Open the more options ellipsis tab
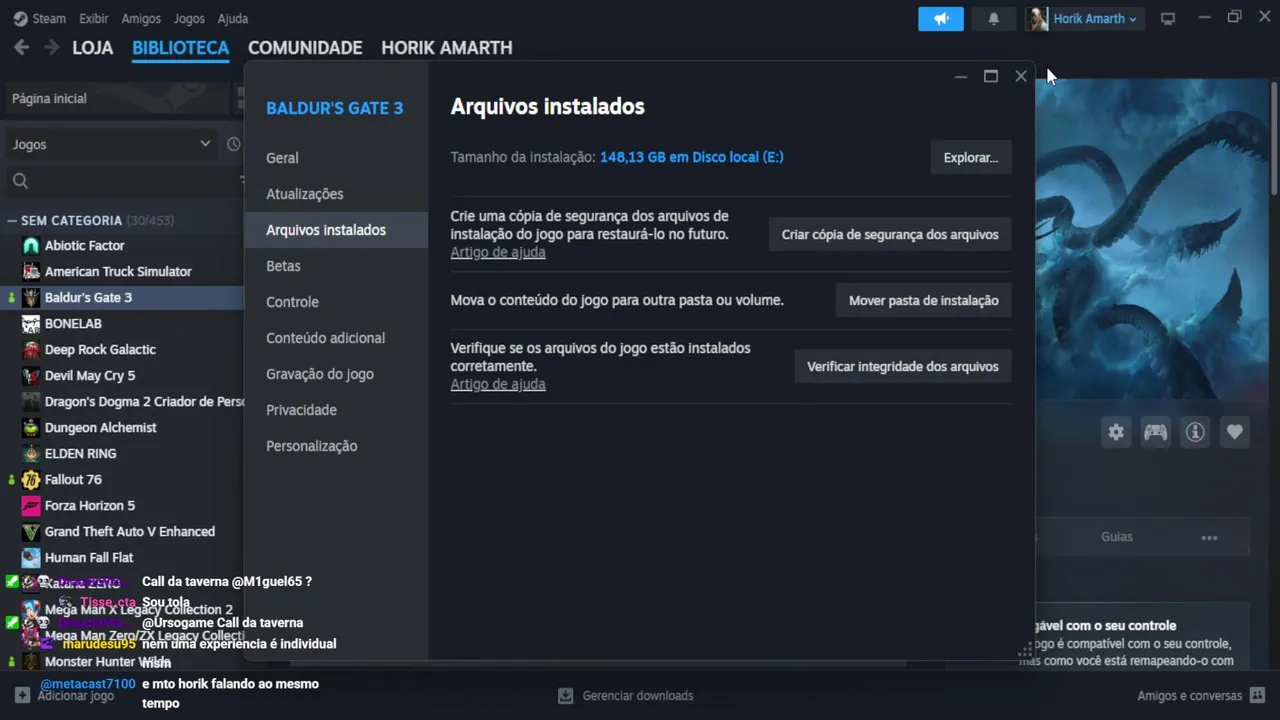Screen dimensions: 1280x720 pyautogui.click(x=1209, y=537)
